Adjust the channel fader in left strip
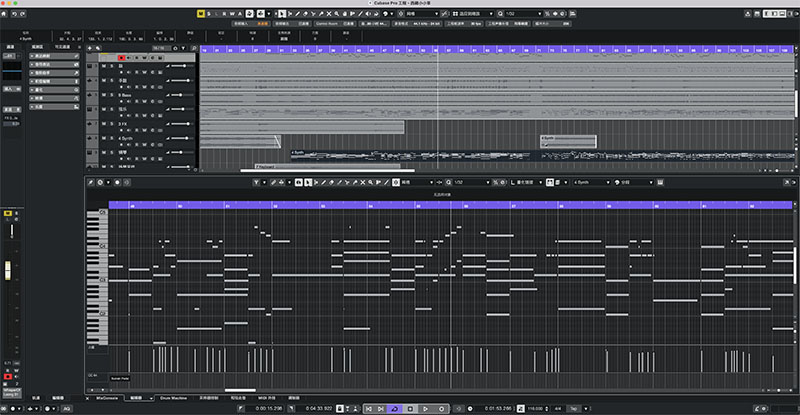The image size is (800, 415). pyautogui.click(x=8, y=270)
